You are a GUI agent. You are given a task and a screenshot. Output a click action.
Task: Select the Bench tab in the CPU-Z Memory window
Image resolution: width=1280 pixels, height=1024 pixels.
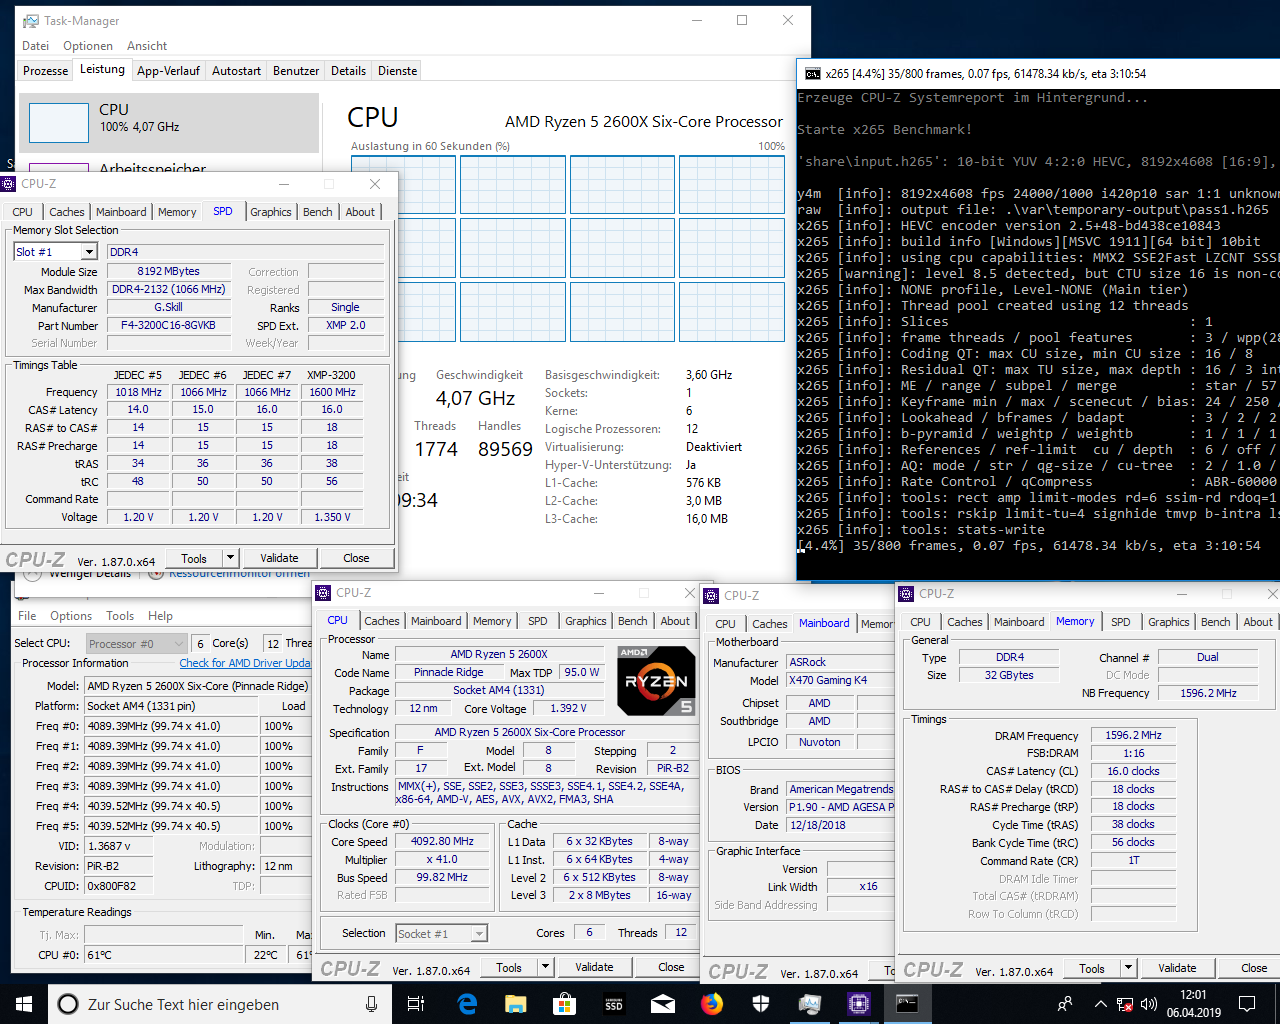coord(1216,622)
